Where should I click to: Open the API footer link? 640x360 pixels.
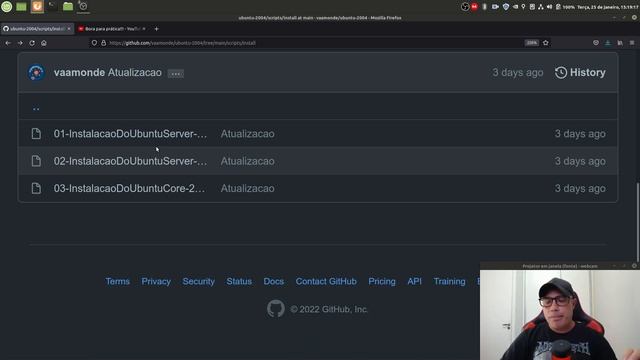coord(414,282)
